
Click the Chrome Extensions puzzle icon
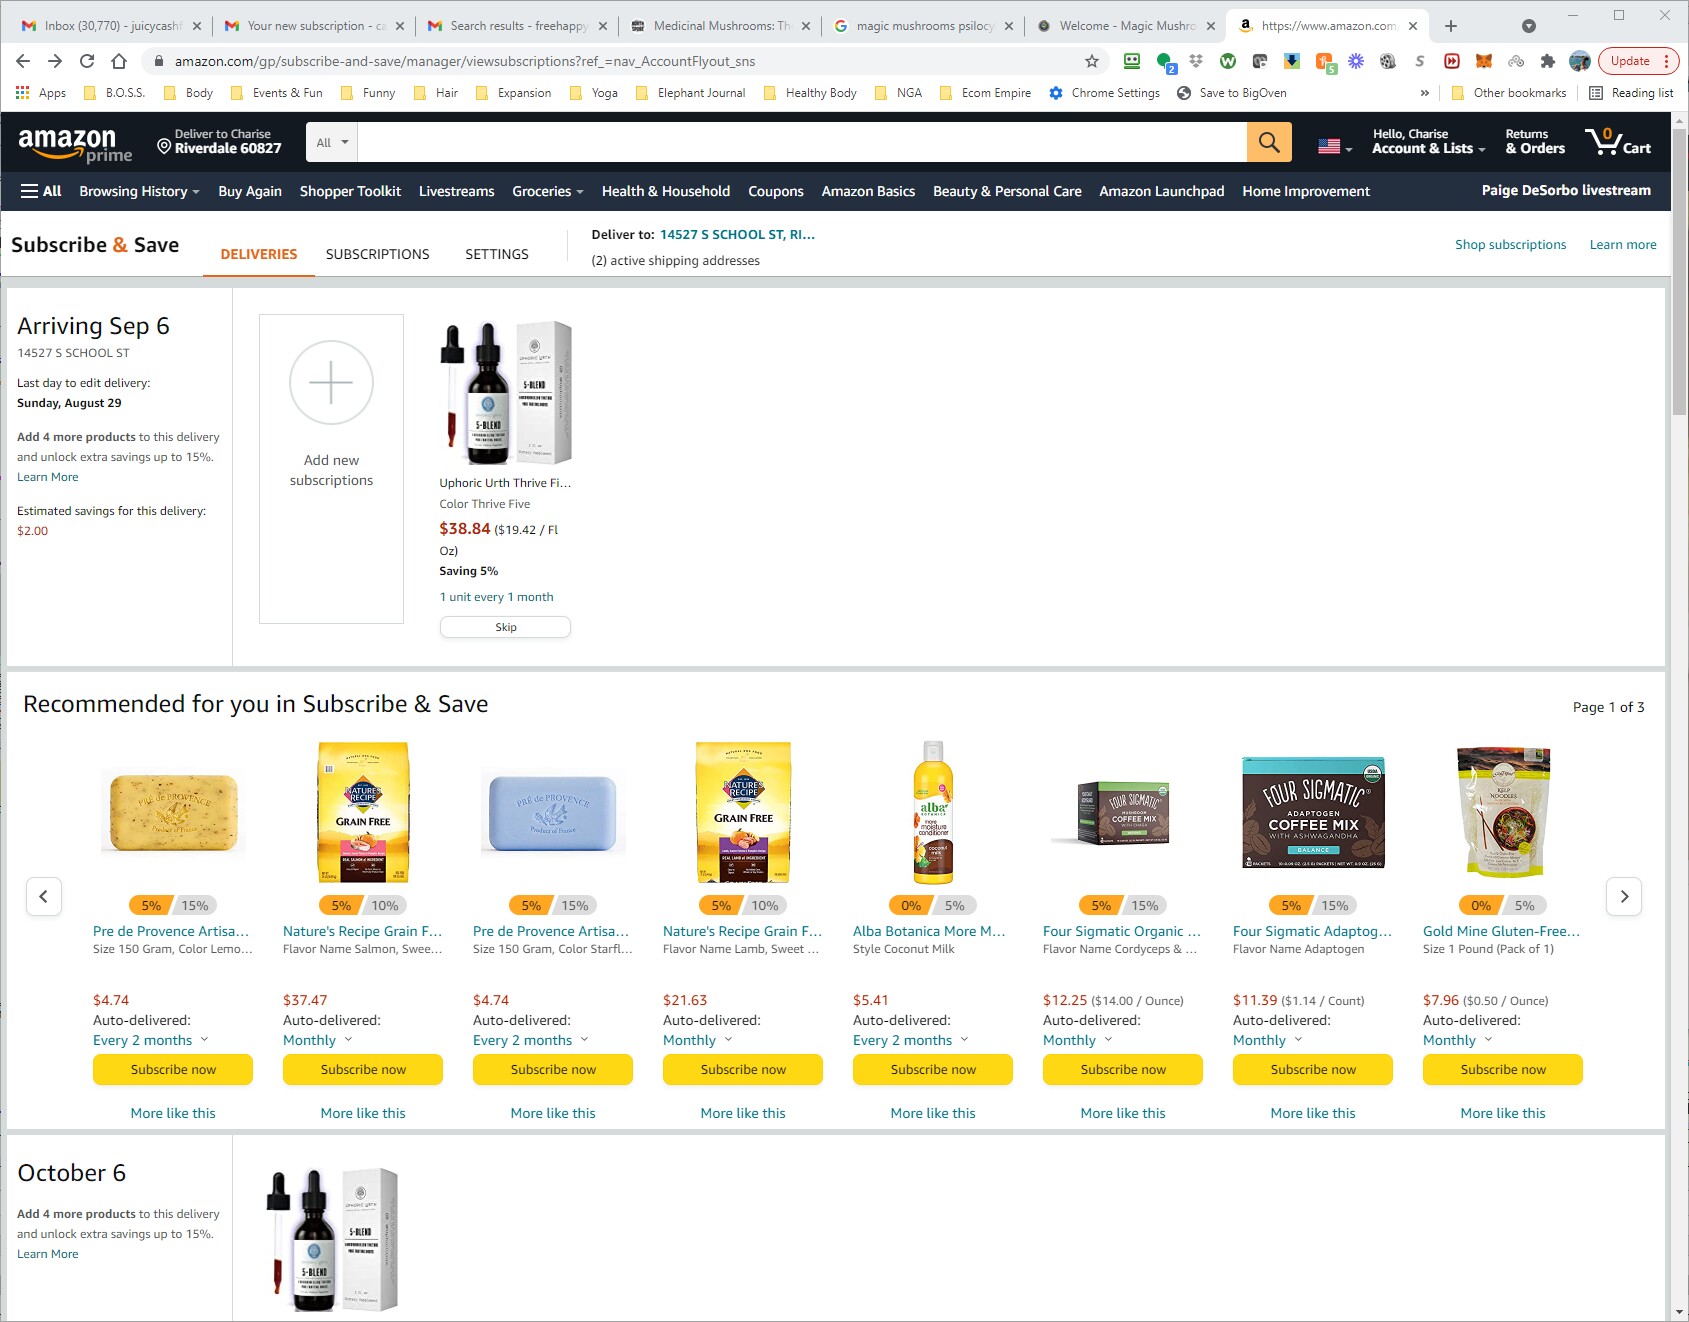pos(1546,60)
